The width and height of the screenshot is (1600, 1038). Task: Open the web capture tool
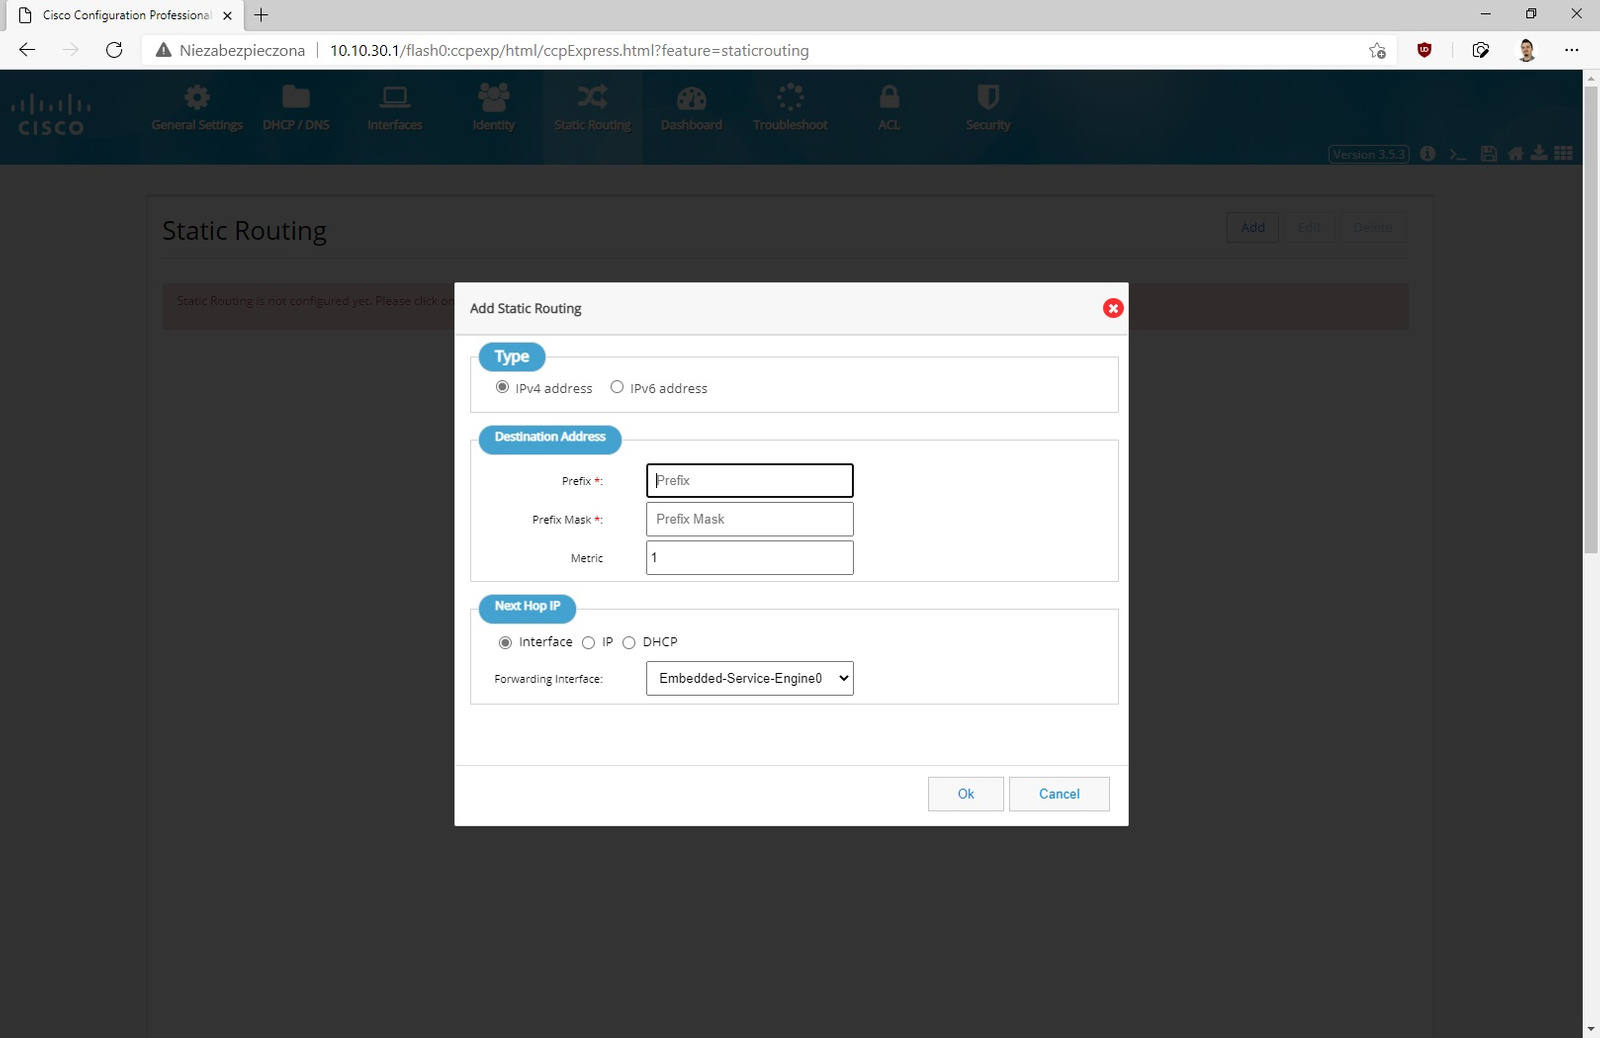coord(1480,50)
